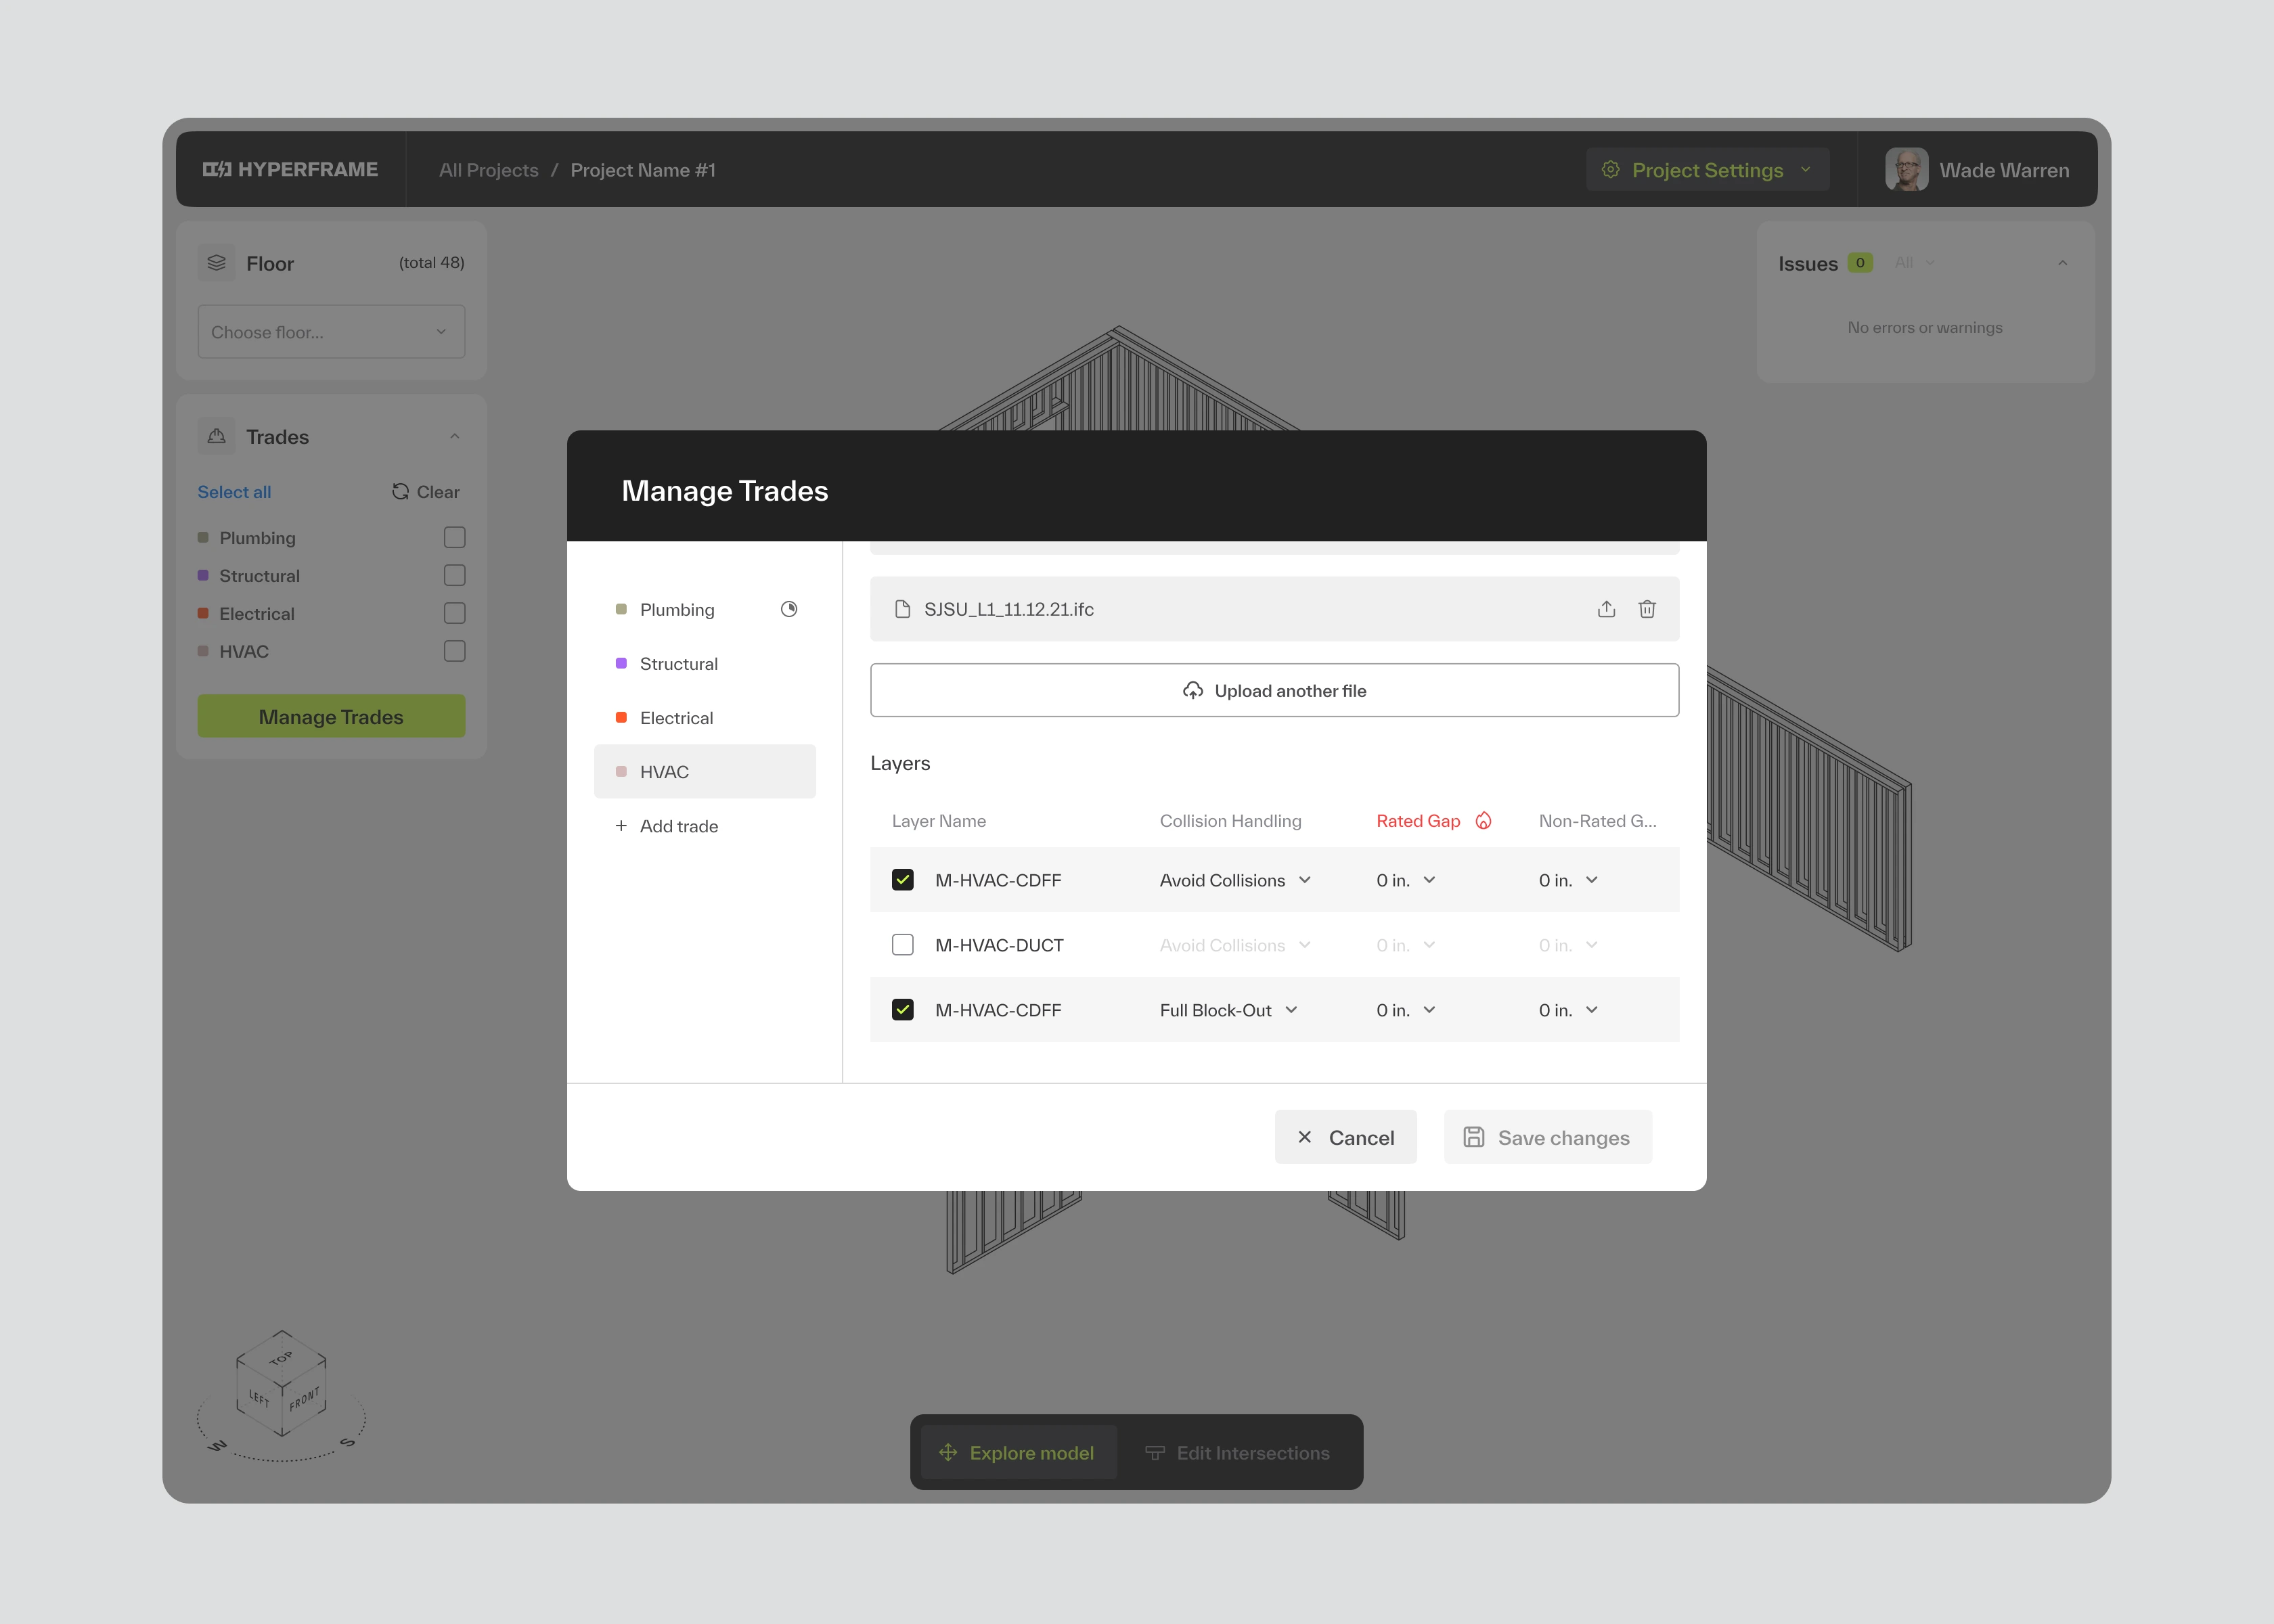Open the Choose floor selection field

click(331, 332)
